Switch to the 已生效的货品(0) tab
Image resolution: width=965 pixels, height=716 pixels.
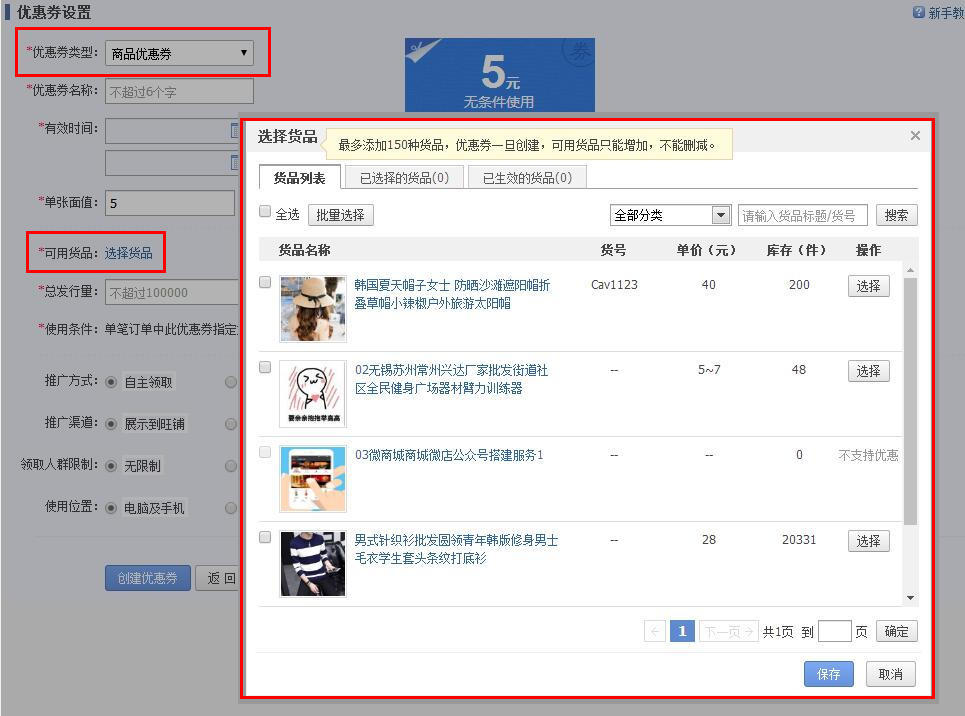pyautogui.click(x=527, y=178)
